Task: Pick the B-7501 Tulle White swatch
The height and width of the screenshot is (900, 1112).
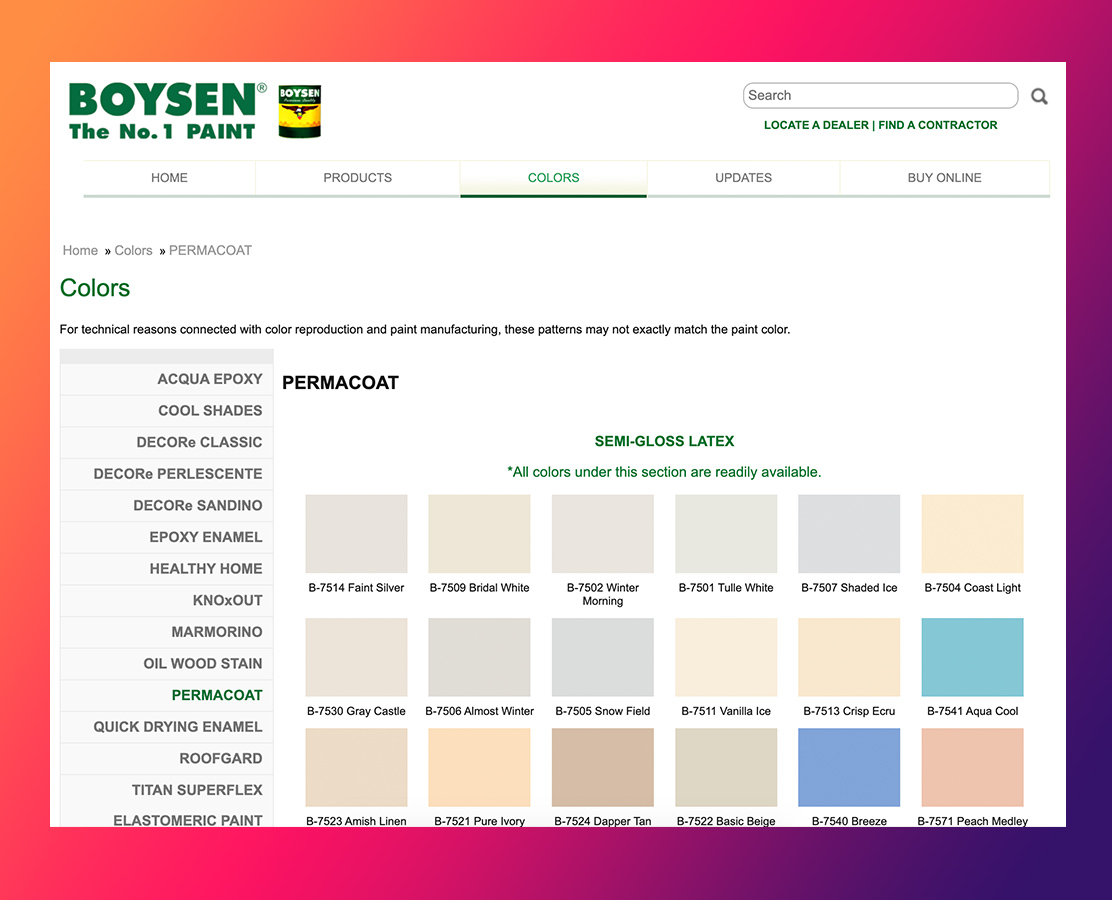Action: (x=726, y=533)
